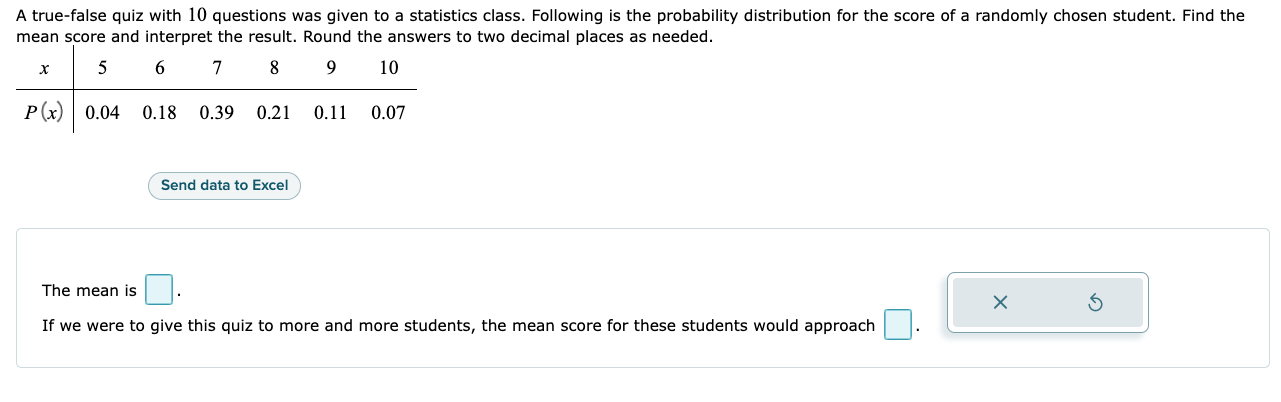Image resolution: width=1281 pixels, height=402 pixels.
Task: Select the P(x) row header in the table
Action: [x=44, y=112]
